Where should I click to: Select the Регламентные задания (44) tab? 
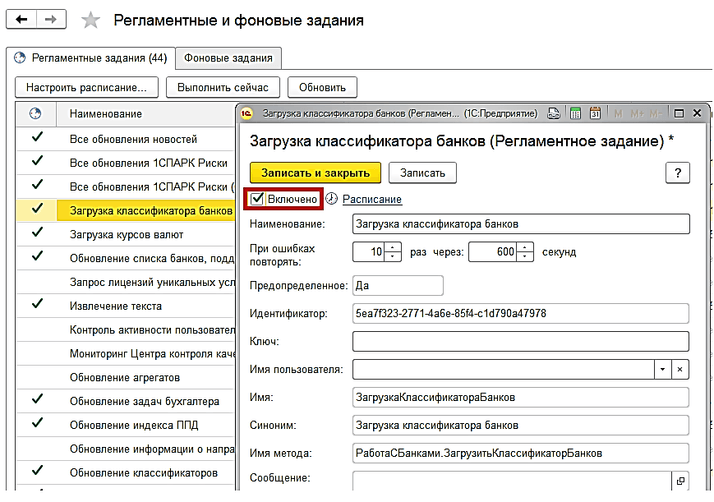(90, 58)
